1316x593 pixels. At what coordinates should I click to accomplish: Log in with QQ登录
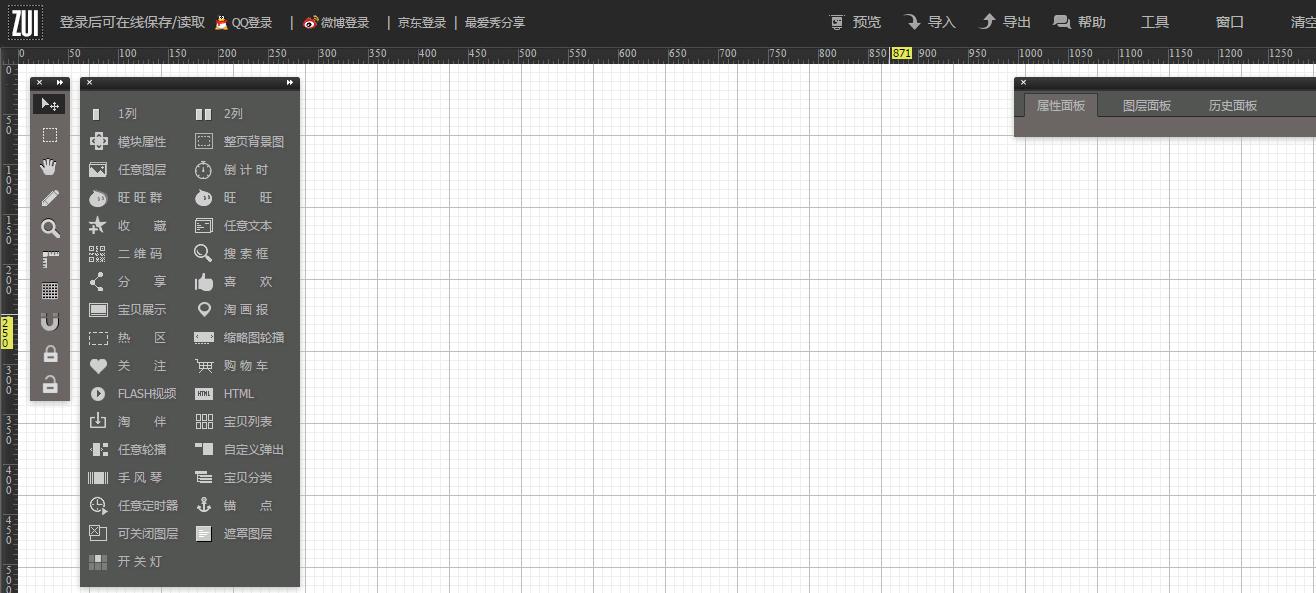pyautogui.click(x=244, y=22)
